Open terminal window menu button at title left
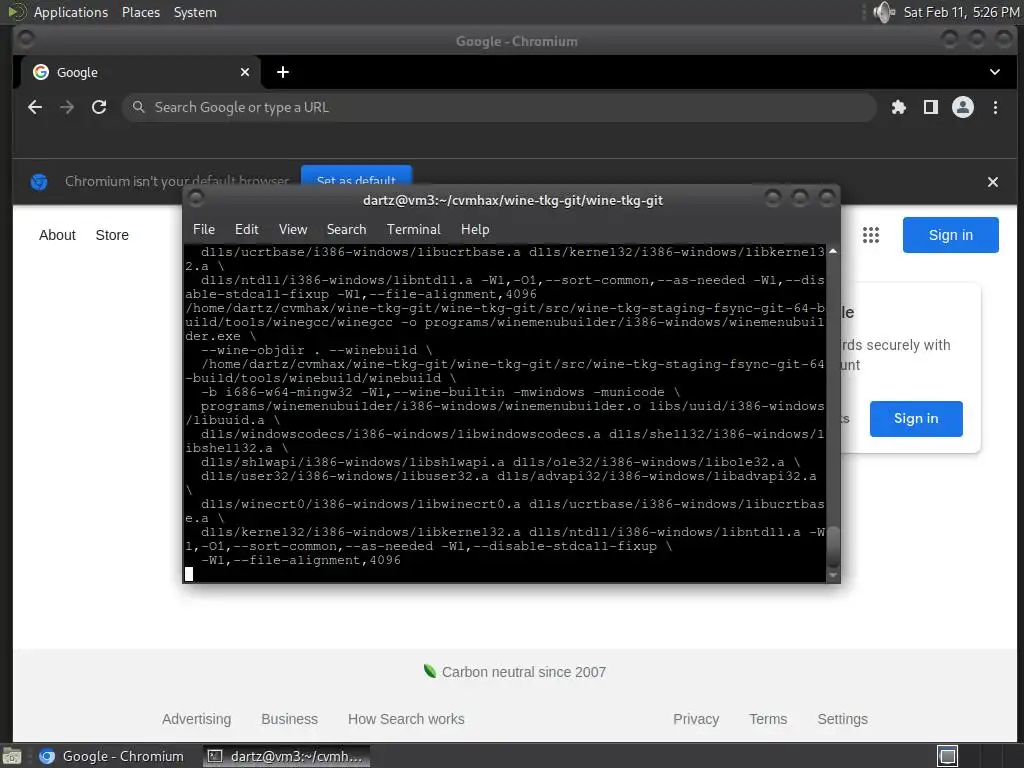 [x=196, y=198]
